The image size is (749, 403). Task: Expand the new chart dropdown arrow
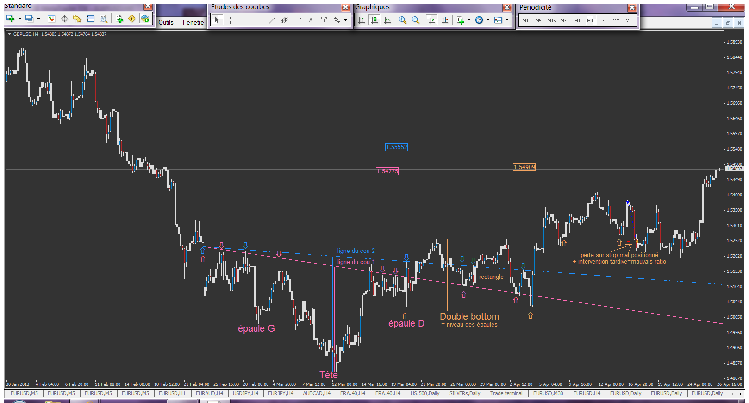point(20,19)
